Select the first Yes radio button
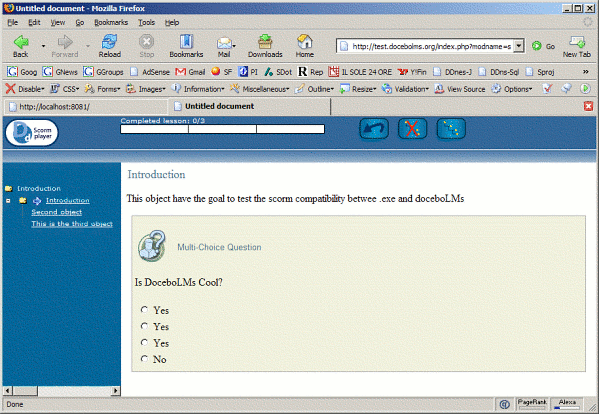 point(144,309)
